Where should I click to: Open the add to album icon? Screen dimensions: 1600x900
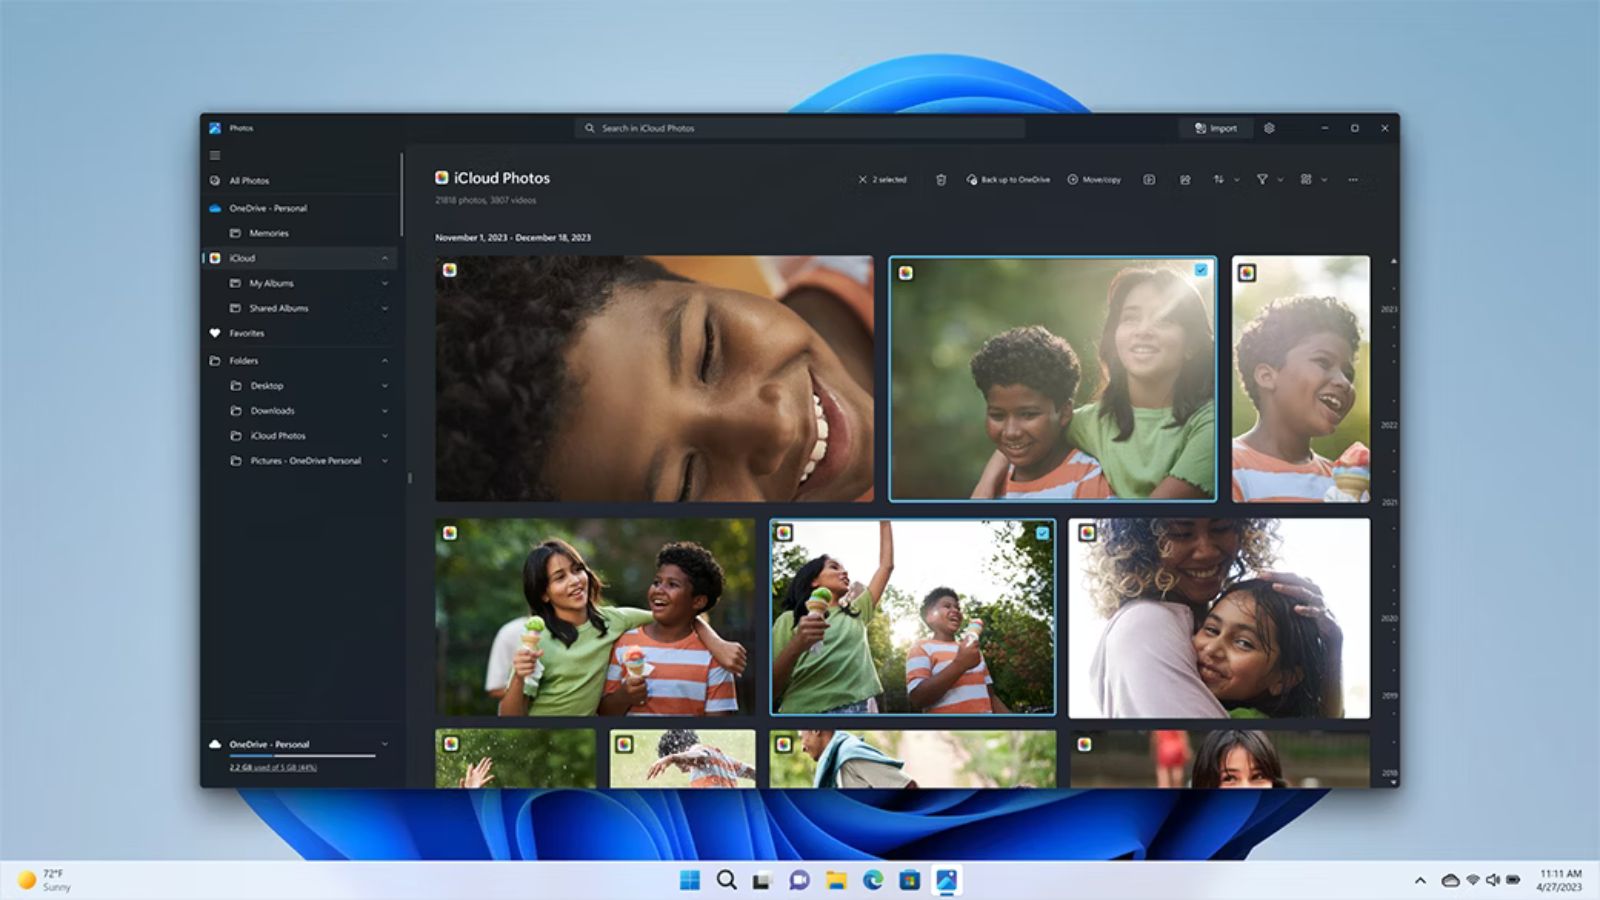[1148, 179]
